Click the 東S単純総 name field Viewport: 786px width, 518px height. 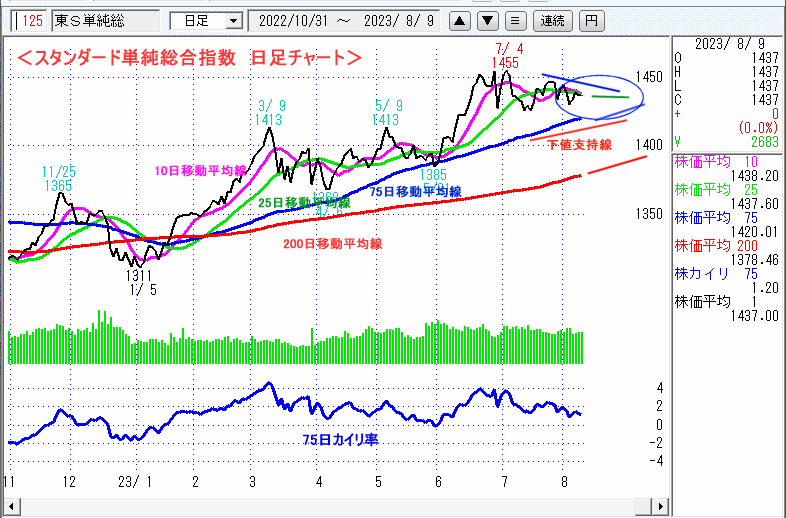click(110, 20)
